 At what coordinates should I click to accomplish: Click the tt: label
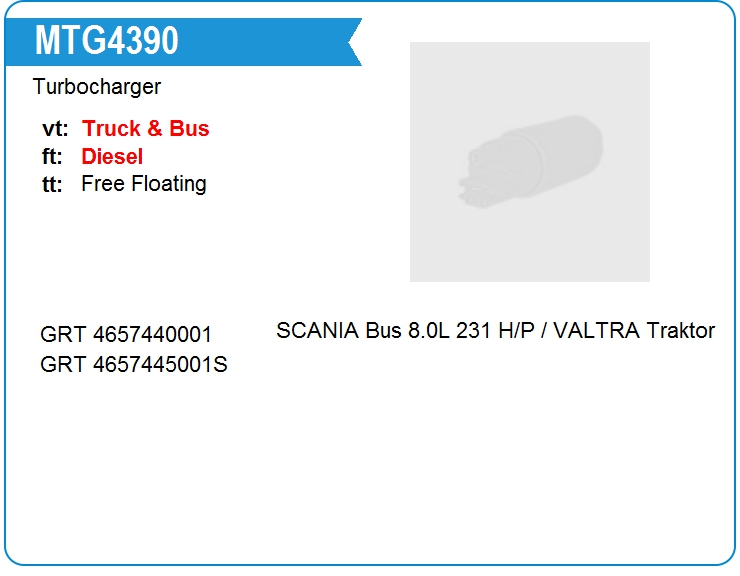(x=52, y=184)
